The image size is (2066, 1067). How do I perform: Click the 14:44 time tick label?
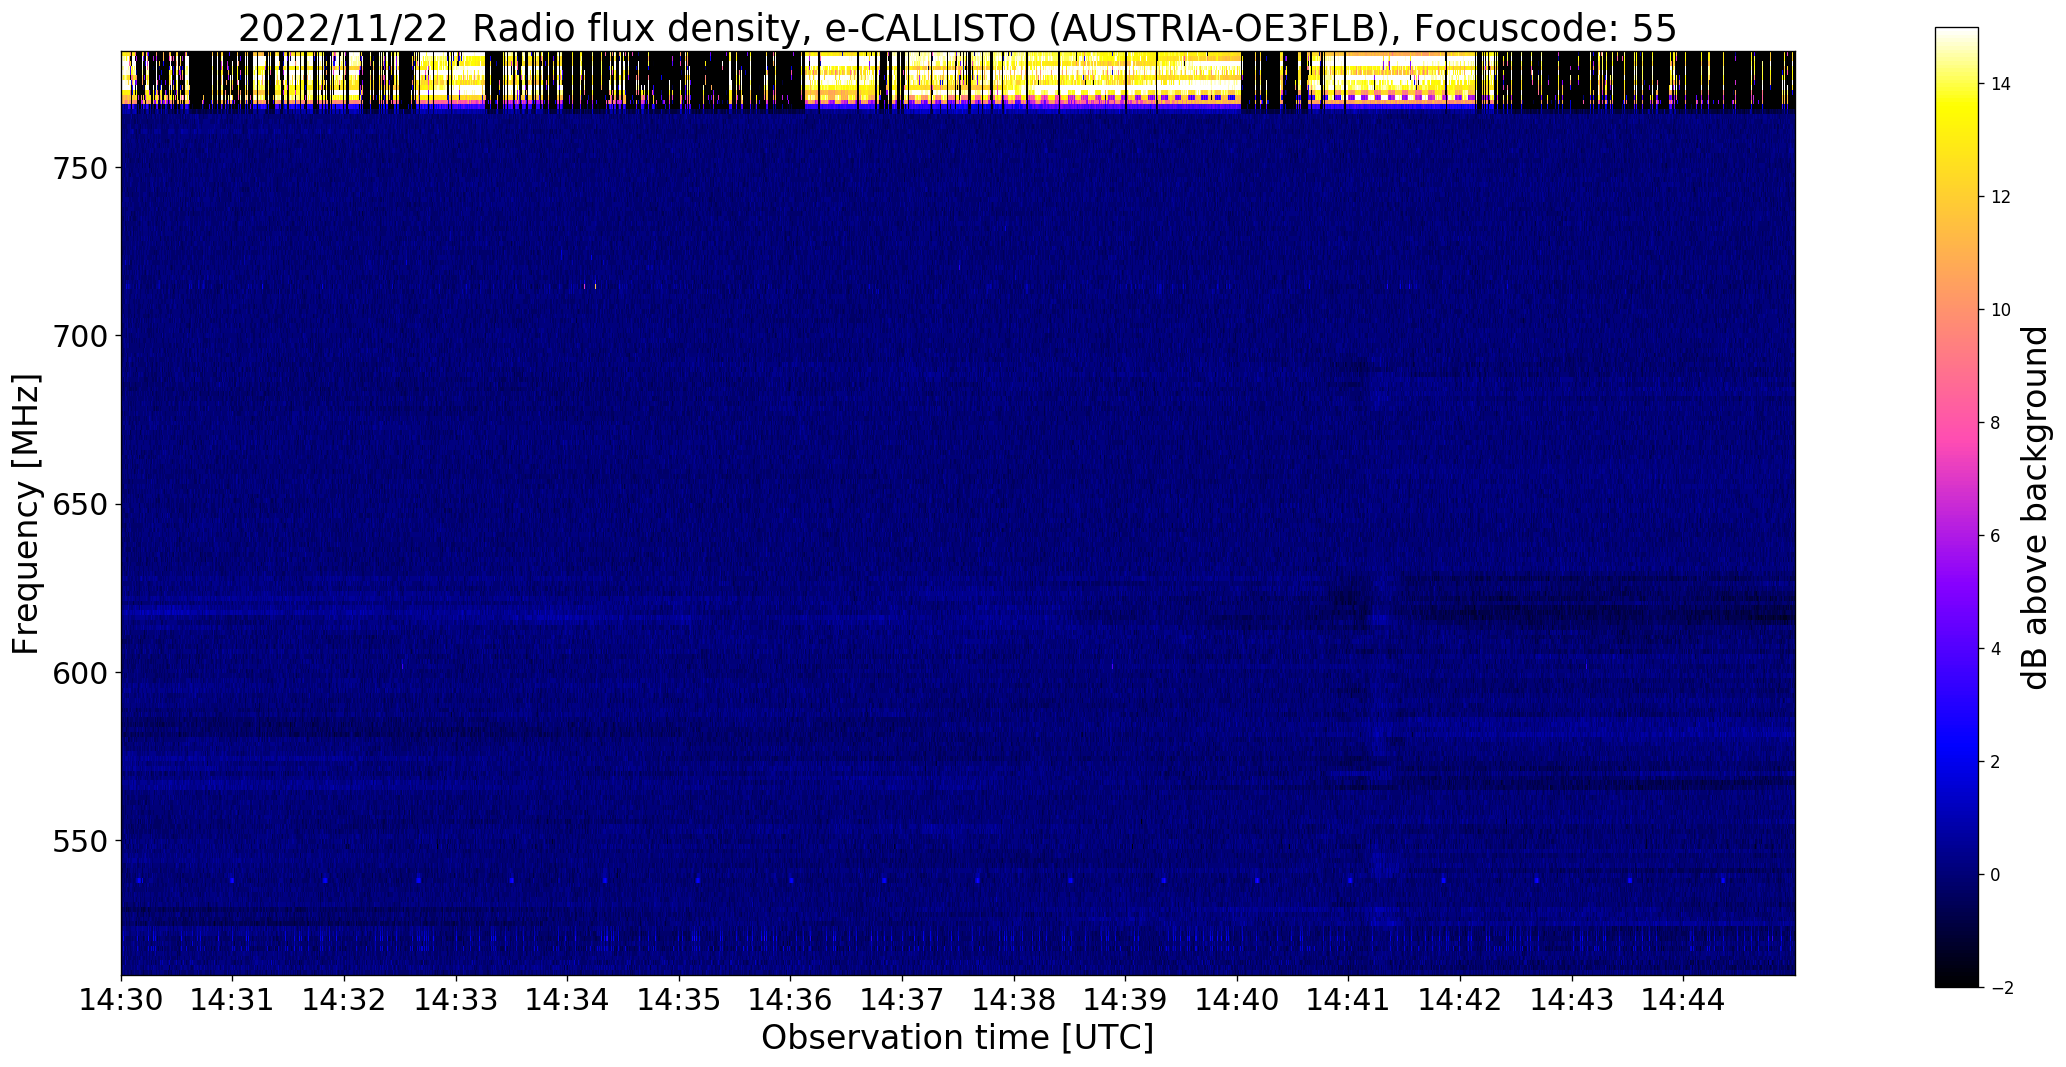coord(1684,1000)
